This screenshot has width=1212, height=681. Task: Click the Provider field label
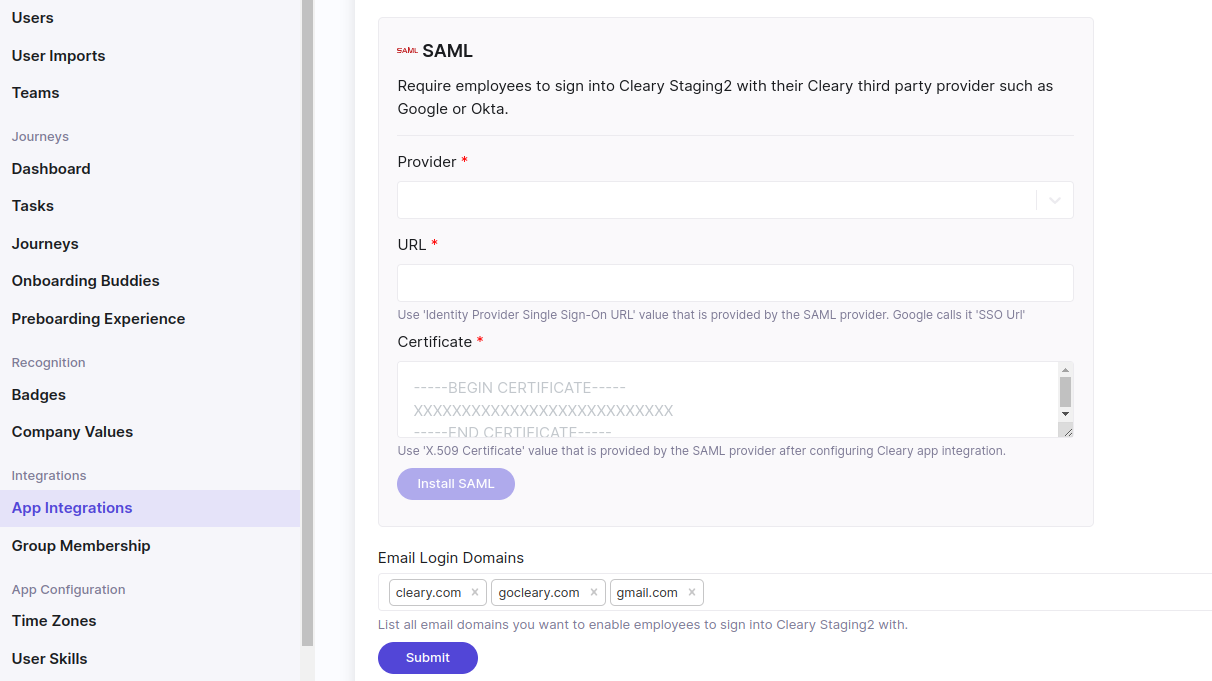(427, 162)
